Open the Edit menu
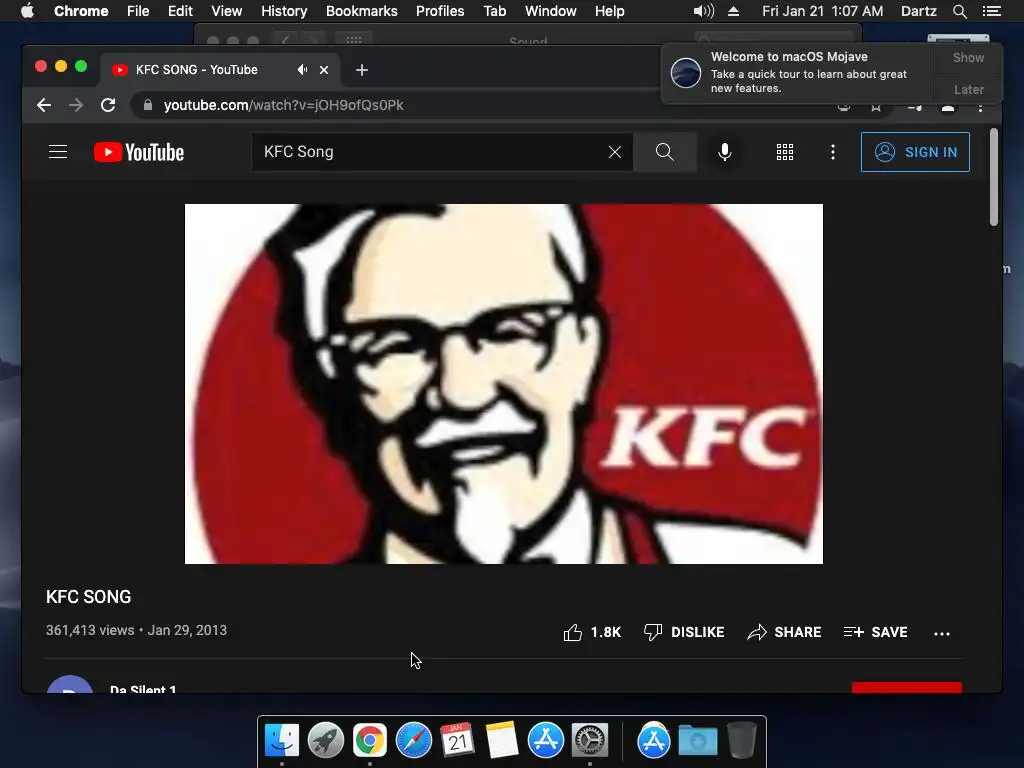Image resolution: width=1024 pixels, height=768 pixels. click(180, 11)
